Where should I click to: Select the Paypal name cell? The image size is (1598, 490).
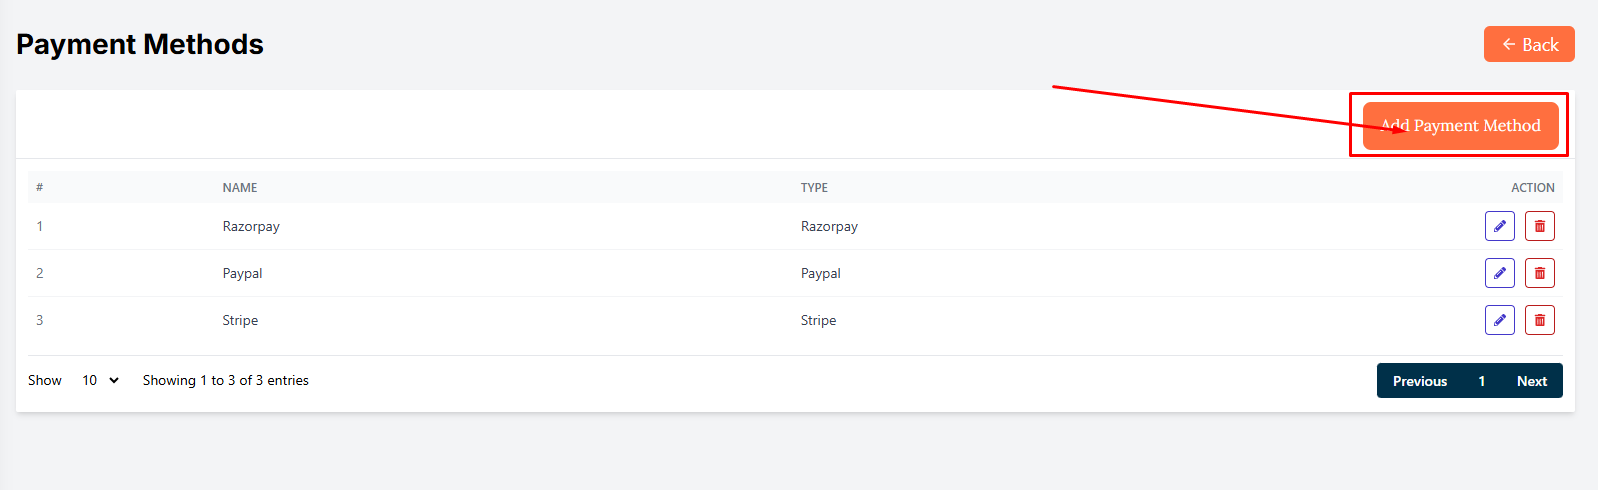coord(242,273)
